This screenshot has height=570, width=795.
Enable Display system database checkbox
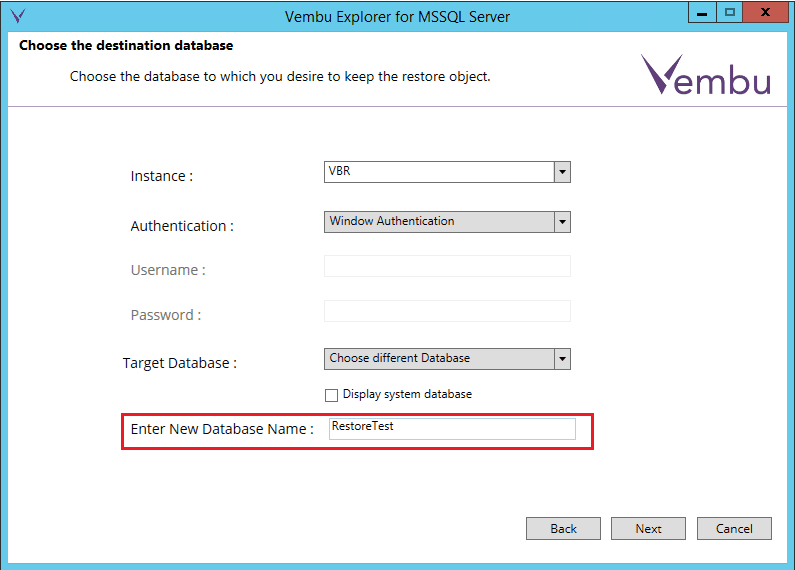[331, 395]
